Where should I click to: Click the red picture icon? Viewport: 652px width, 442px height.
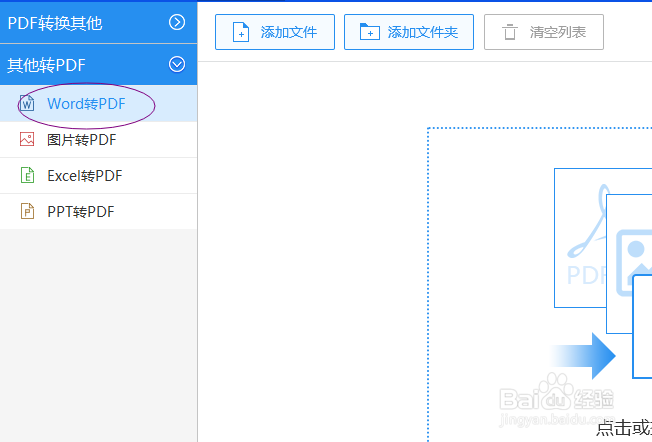(x=27, y=139)
